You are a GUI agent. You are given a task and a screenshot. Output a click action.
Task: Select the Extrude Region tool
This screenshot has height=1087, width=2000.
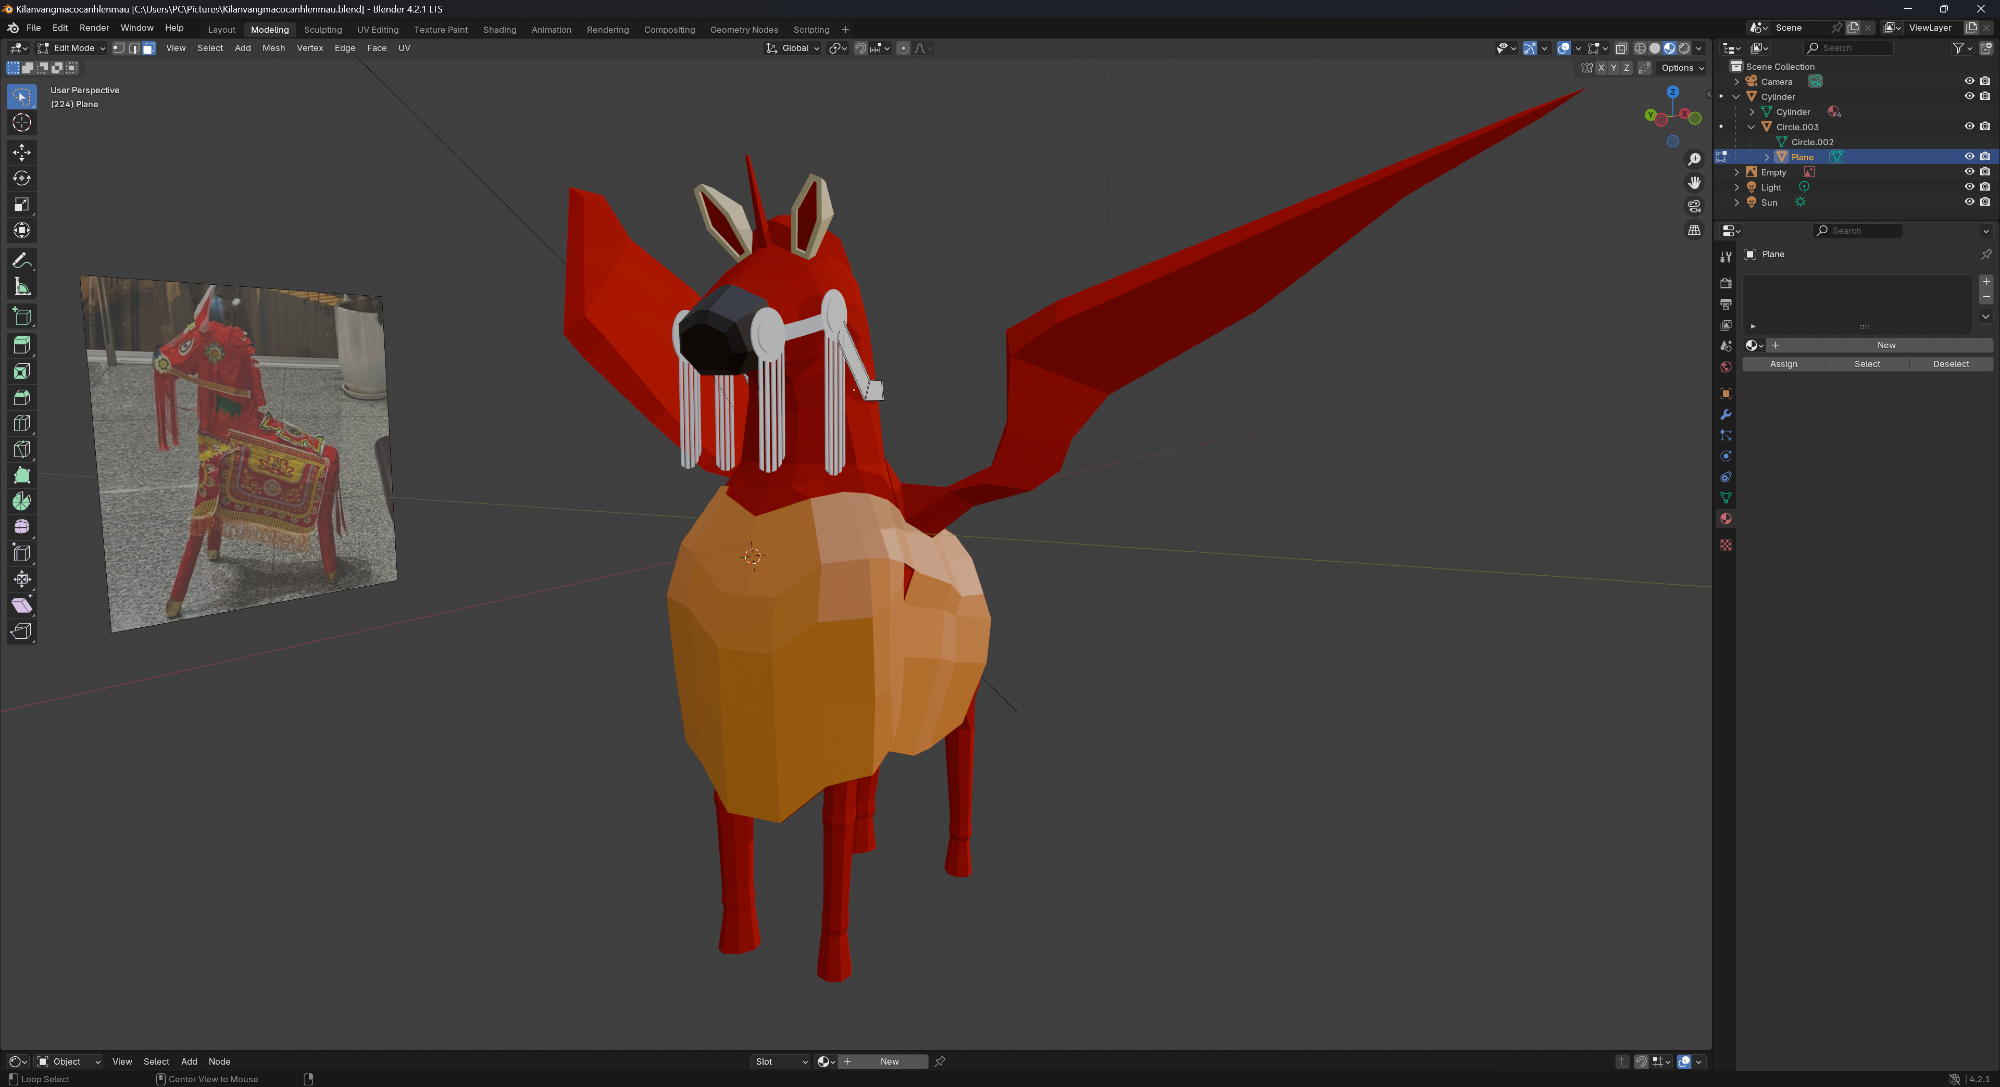(x=22, y=345)
